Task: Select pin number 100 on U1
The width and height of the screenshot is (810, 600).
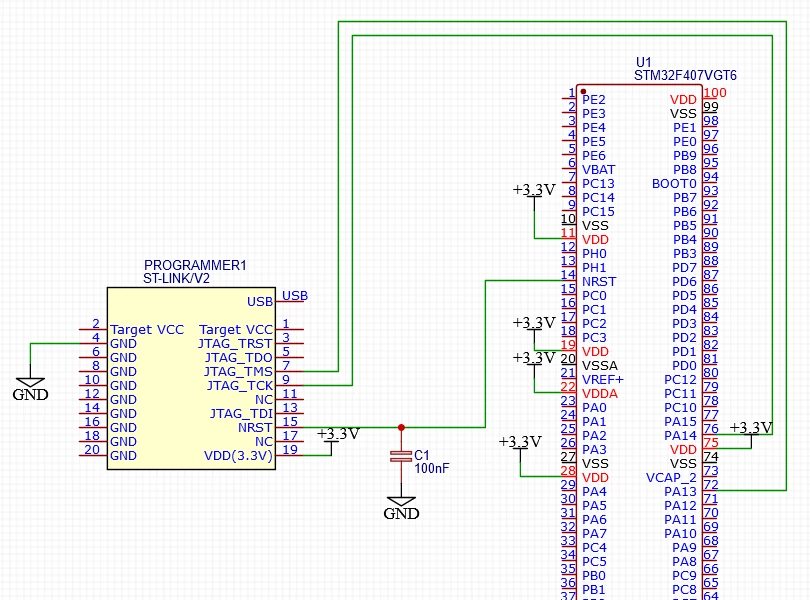Action: (715, 93)
